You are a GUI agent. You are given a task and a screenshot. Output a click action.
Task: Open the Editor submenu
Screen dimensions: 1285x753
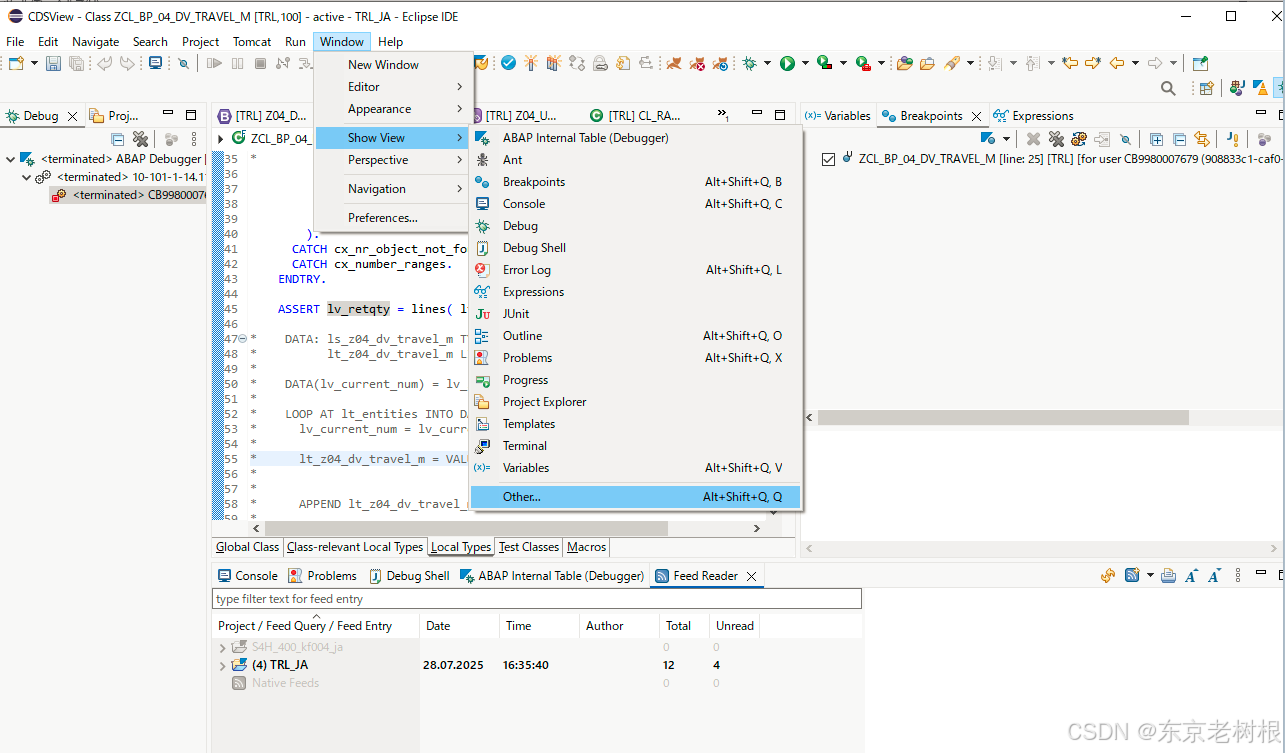click(x=393, y=87)
